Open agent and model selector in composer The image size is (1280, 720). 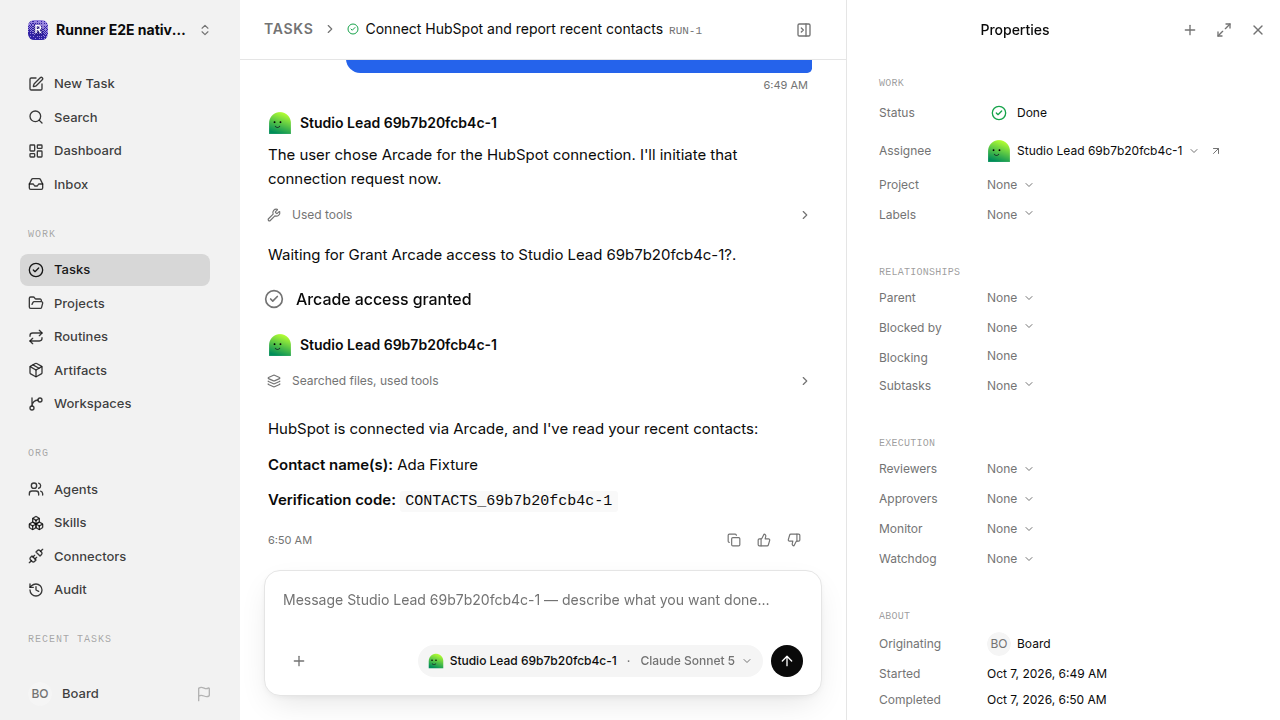590,661
